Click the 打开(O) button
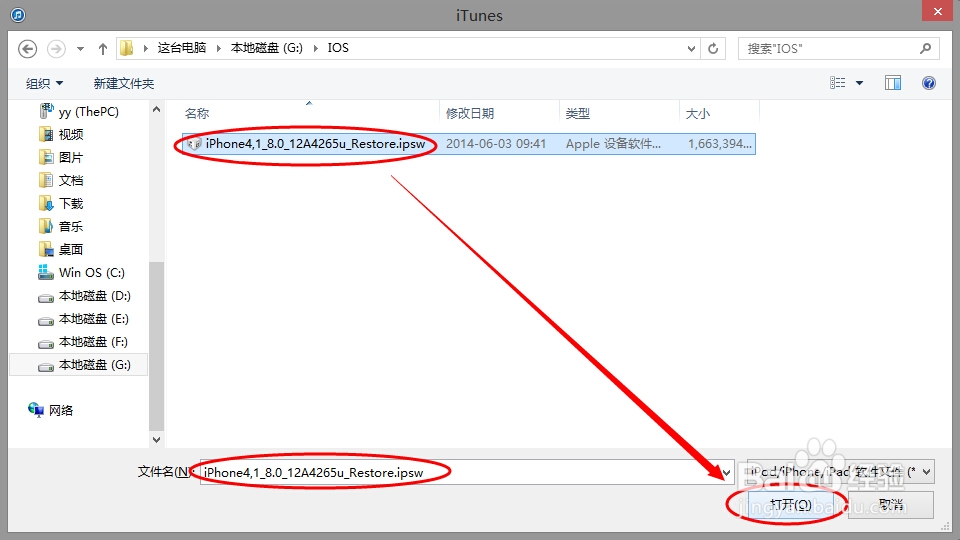960x540 pixels. pyautogui.click(x=790, y=504)
